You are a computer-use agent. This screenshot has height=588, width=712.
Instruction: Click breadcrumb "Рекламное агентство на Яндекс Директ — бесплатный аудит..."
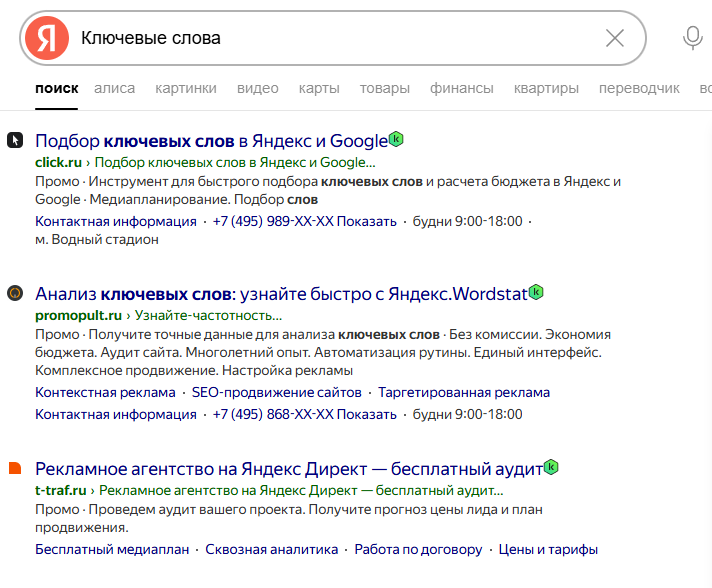point(301,490)
